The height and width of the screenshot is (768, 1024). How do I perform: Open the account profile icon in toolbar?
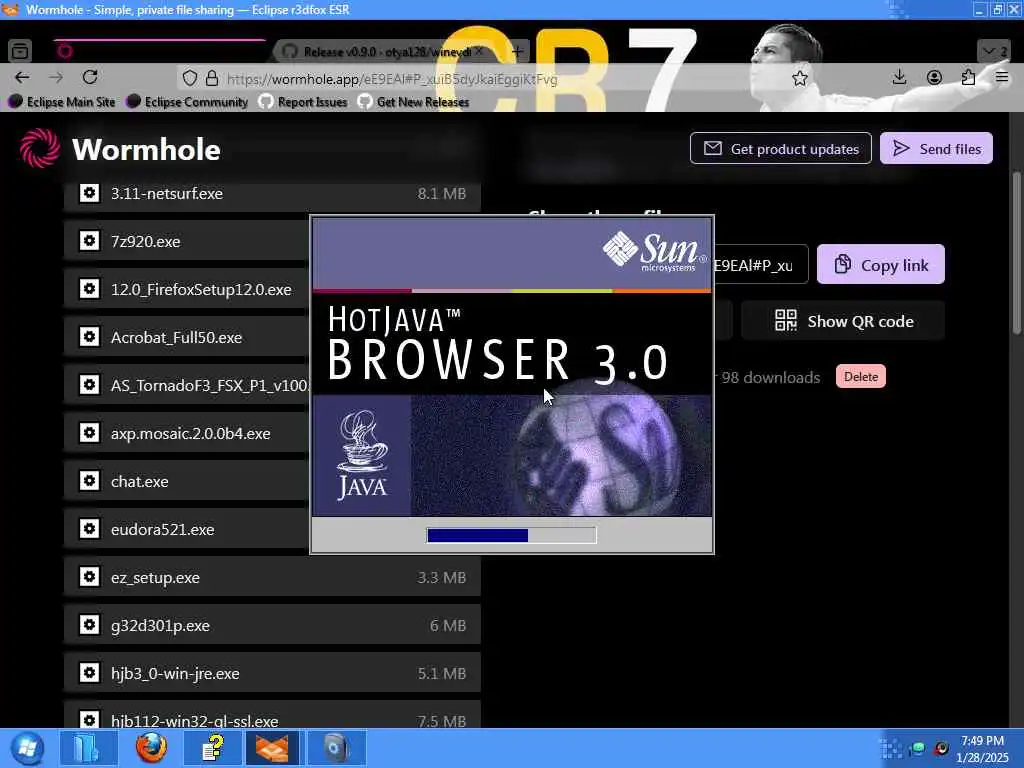pos(934,78)
